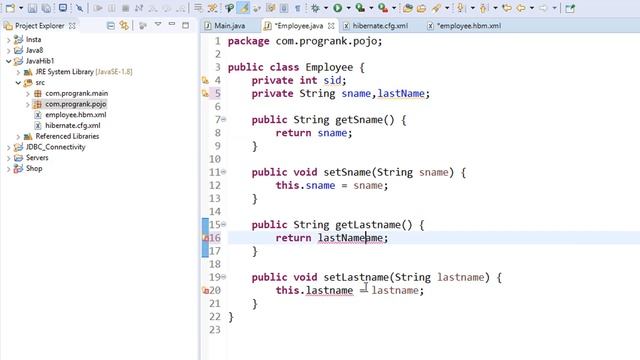Click the Last Edit Location icon
The width and height of the screenshot is (640, 360).
point(507,8)
